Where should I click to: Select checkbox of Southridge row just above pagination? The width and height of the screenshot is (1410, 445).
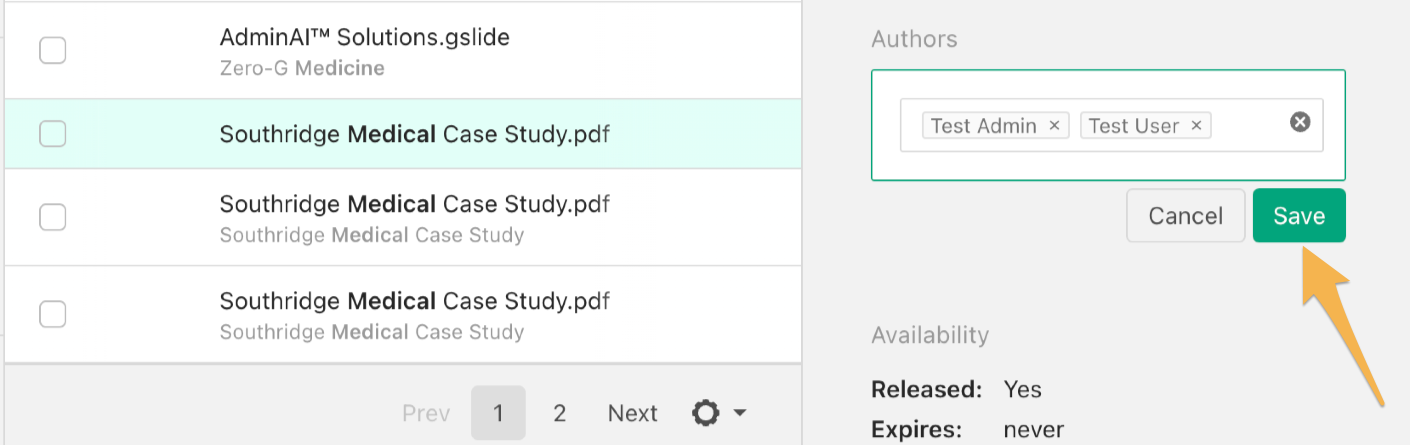point(53,314)
